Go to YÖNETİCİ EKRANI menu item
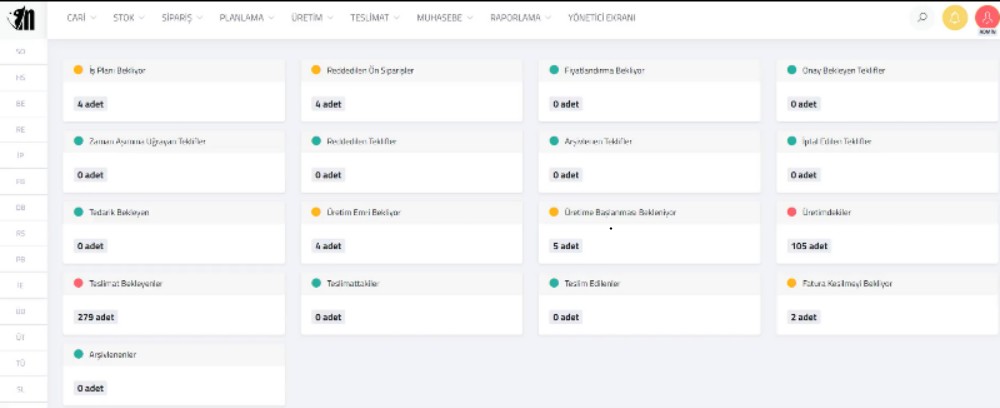 [x=601, y=18]
